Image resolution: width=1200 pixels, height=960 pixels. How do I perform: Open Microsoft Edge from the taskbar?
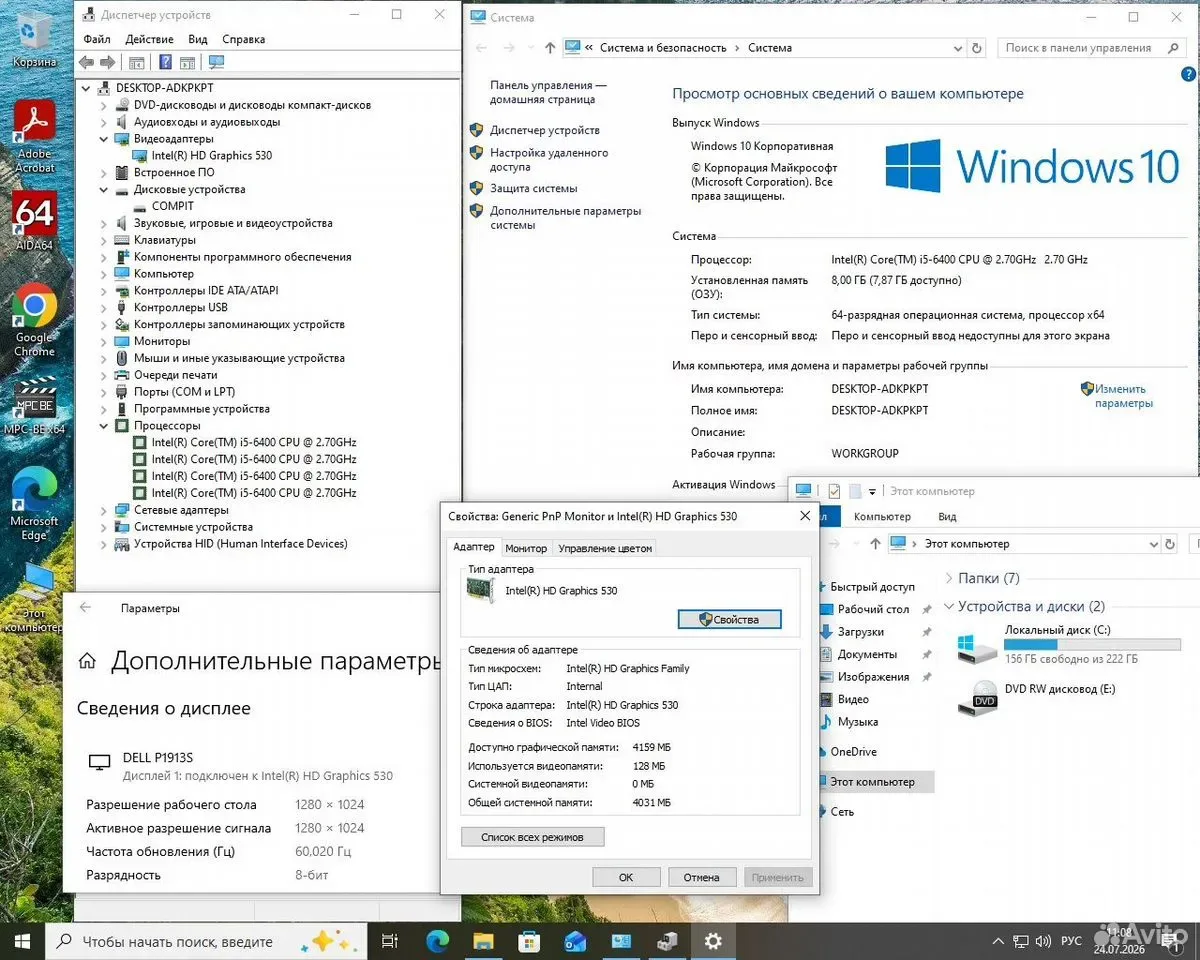point(437,941)
